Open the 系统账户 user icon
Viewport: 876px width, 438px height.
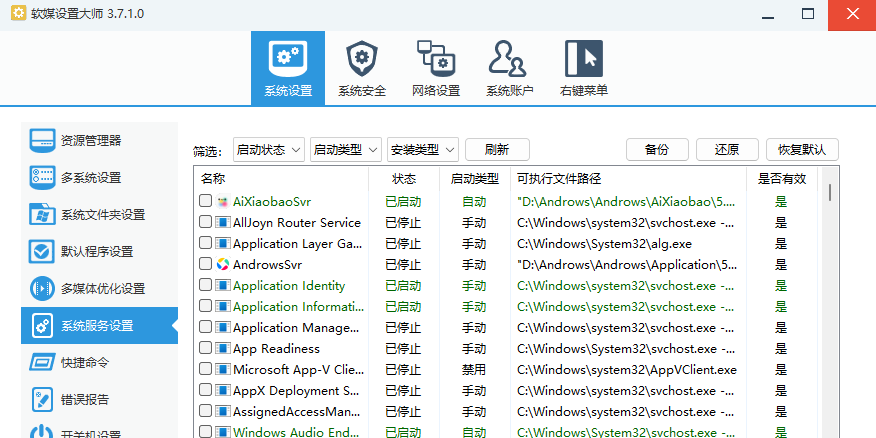point(509,59)
